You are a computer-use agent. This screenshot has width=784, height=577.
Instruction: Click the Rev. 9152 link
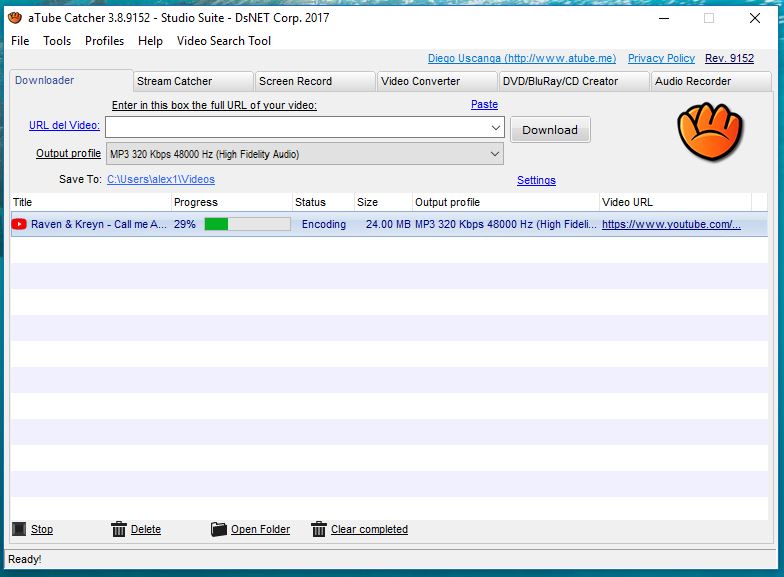coord(730,58)
